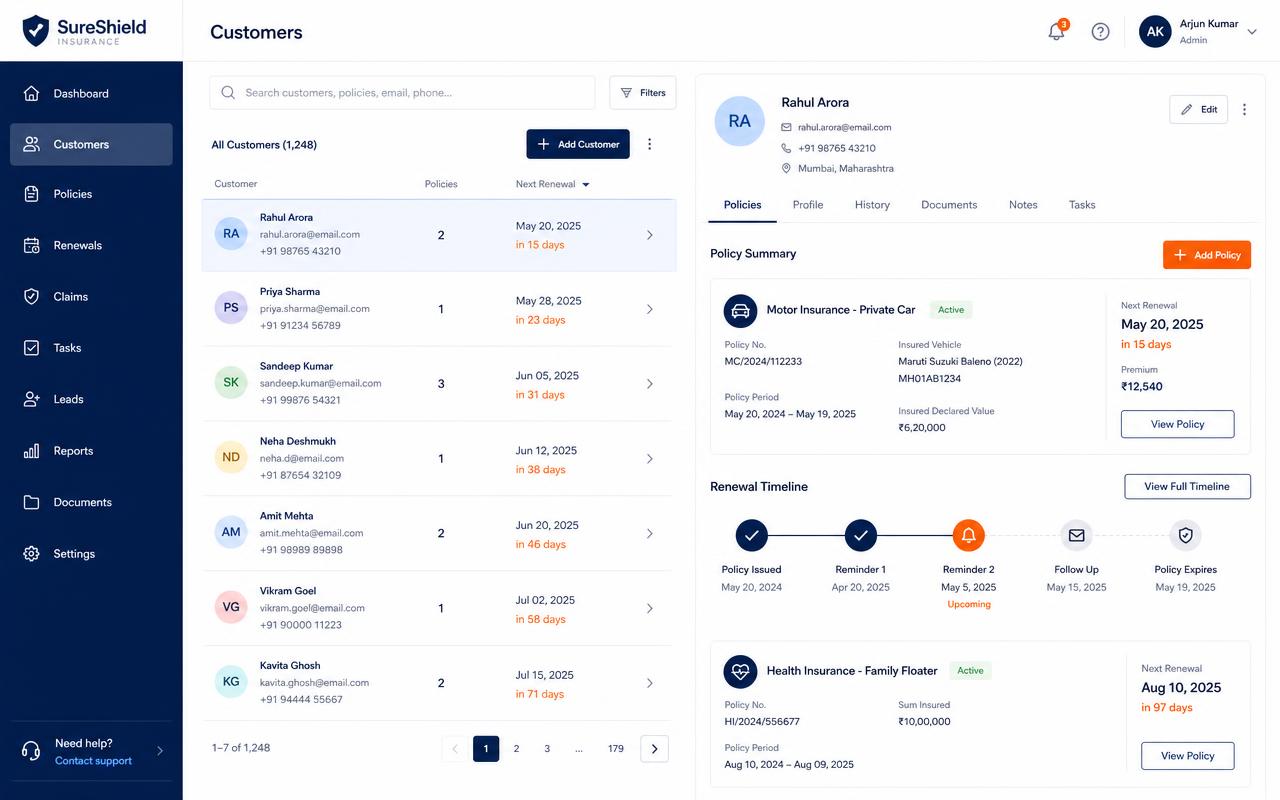Click the Health Insurance heart icon
The height and width of the screenshot is (800, 1280).
[740, 671]
